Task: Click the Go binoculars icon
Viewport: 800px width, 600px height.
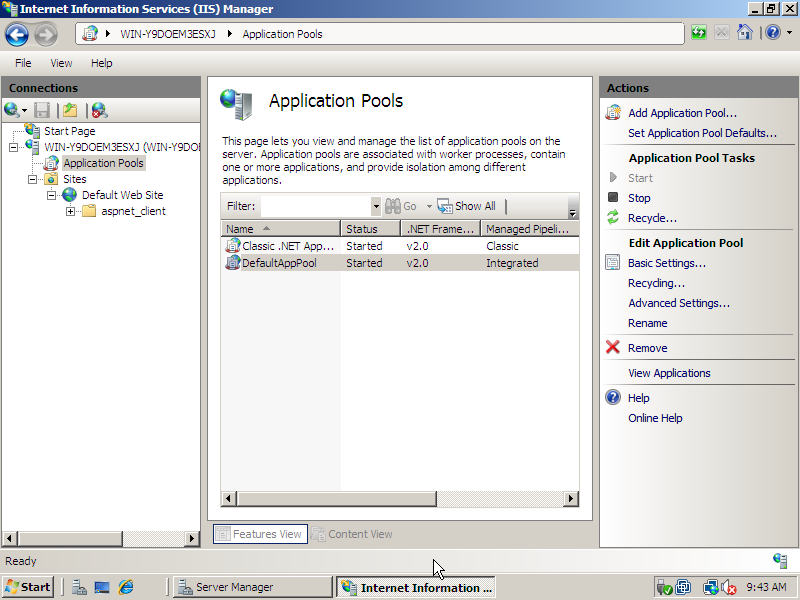Action: tap(392, 206)
